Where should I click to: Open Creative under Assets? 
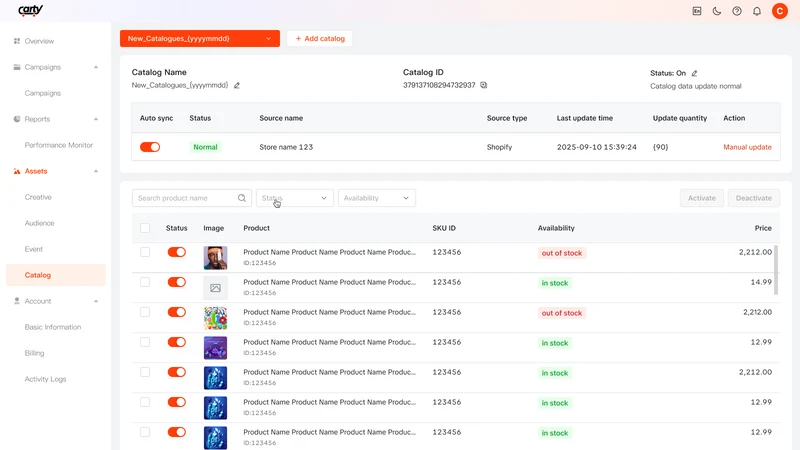[x=38, y=197]
